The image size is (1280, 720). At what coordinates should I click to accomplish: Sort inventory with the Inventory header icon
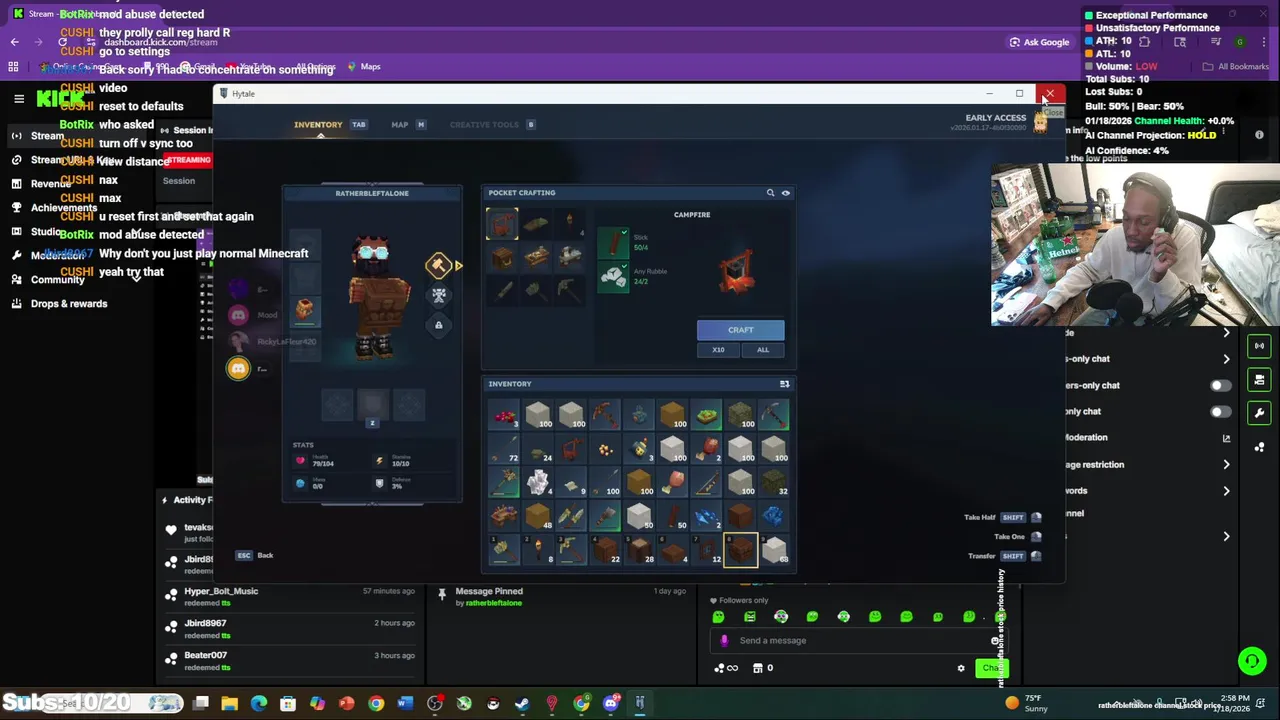pyautogui.click(x=784, y=384)
